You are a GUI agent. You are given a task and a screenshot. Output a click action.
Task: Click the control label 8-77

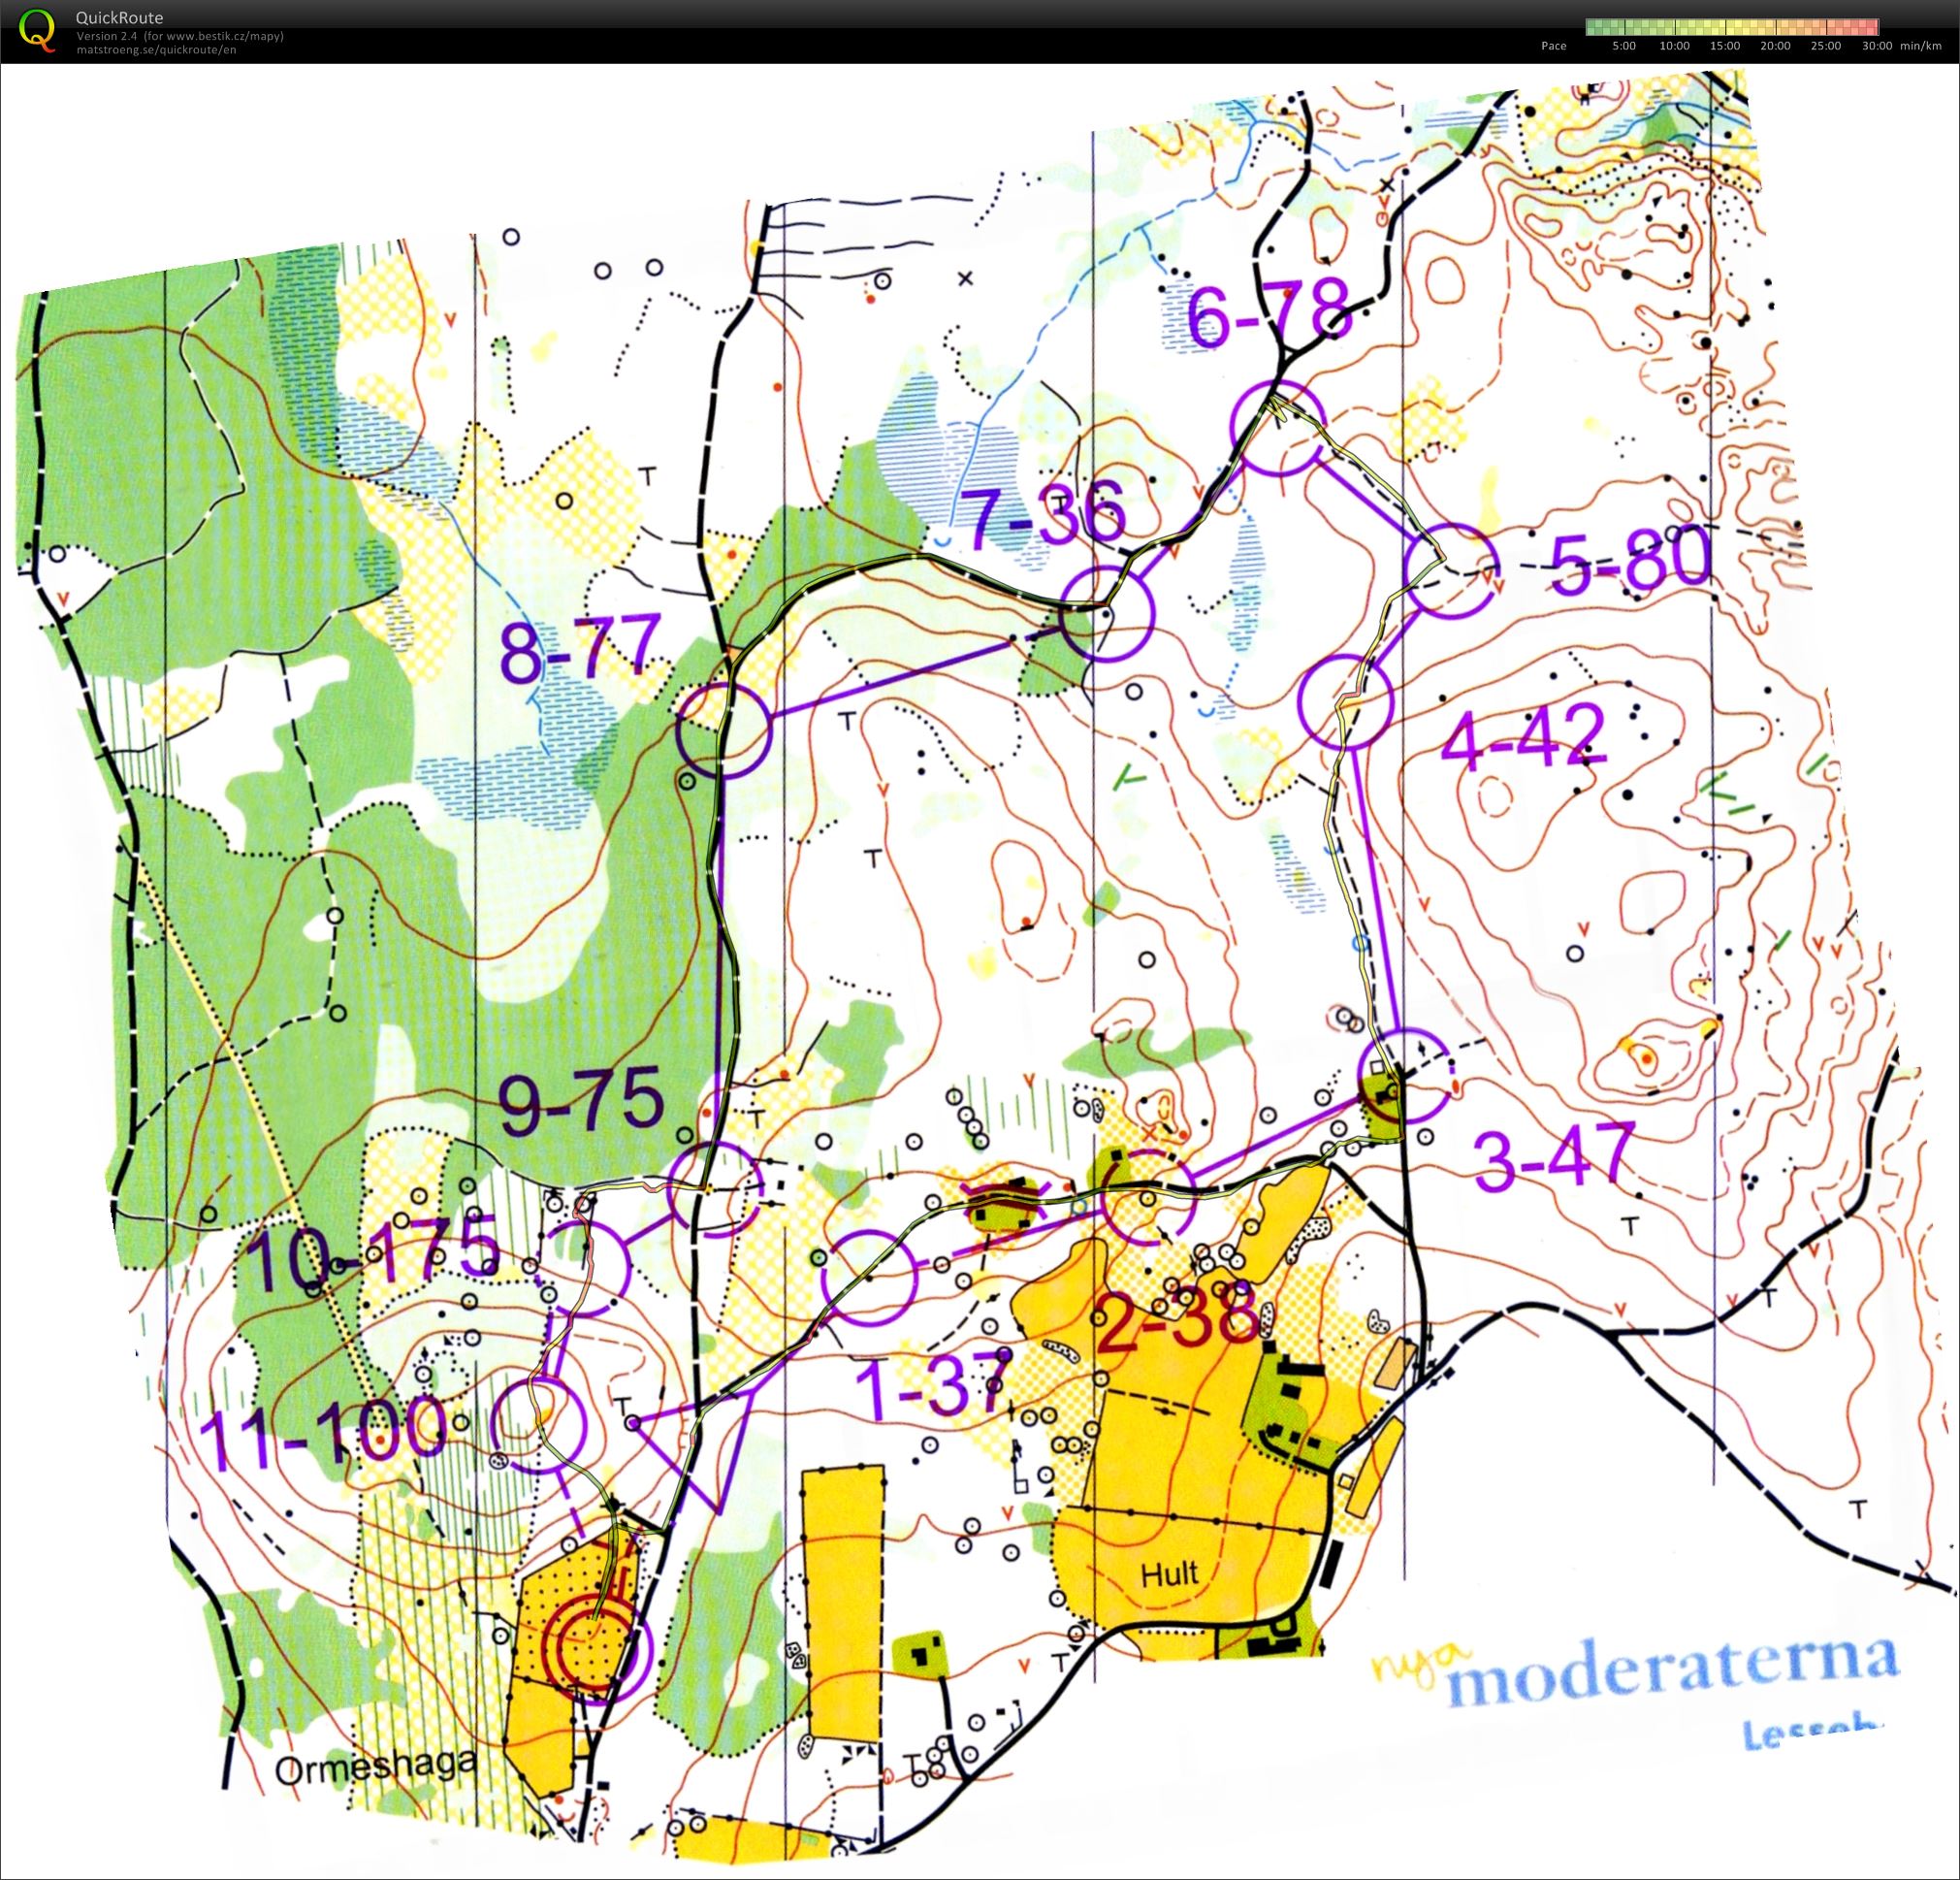(580, 650)
